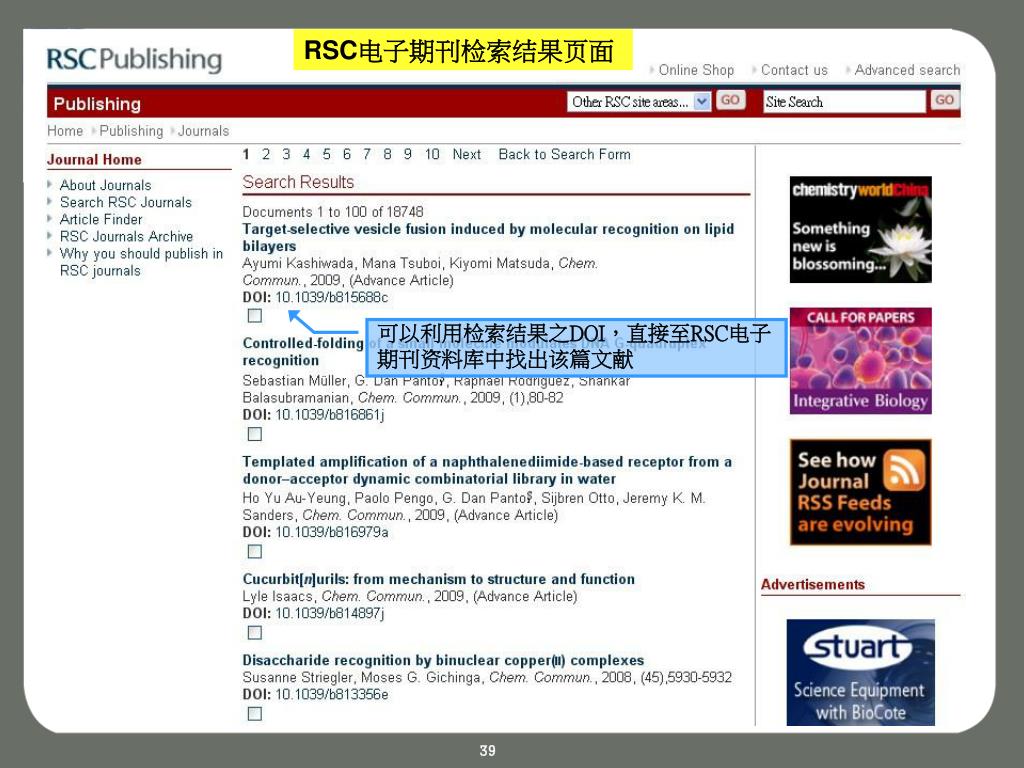Click Documents 1 to 100 of 18748 text
This screenshot has height=768, width=1024.
point(332,212)
